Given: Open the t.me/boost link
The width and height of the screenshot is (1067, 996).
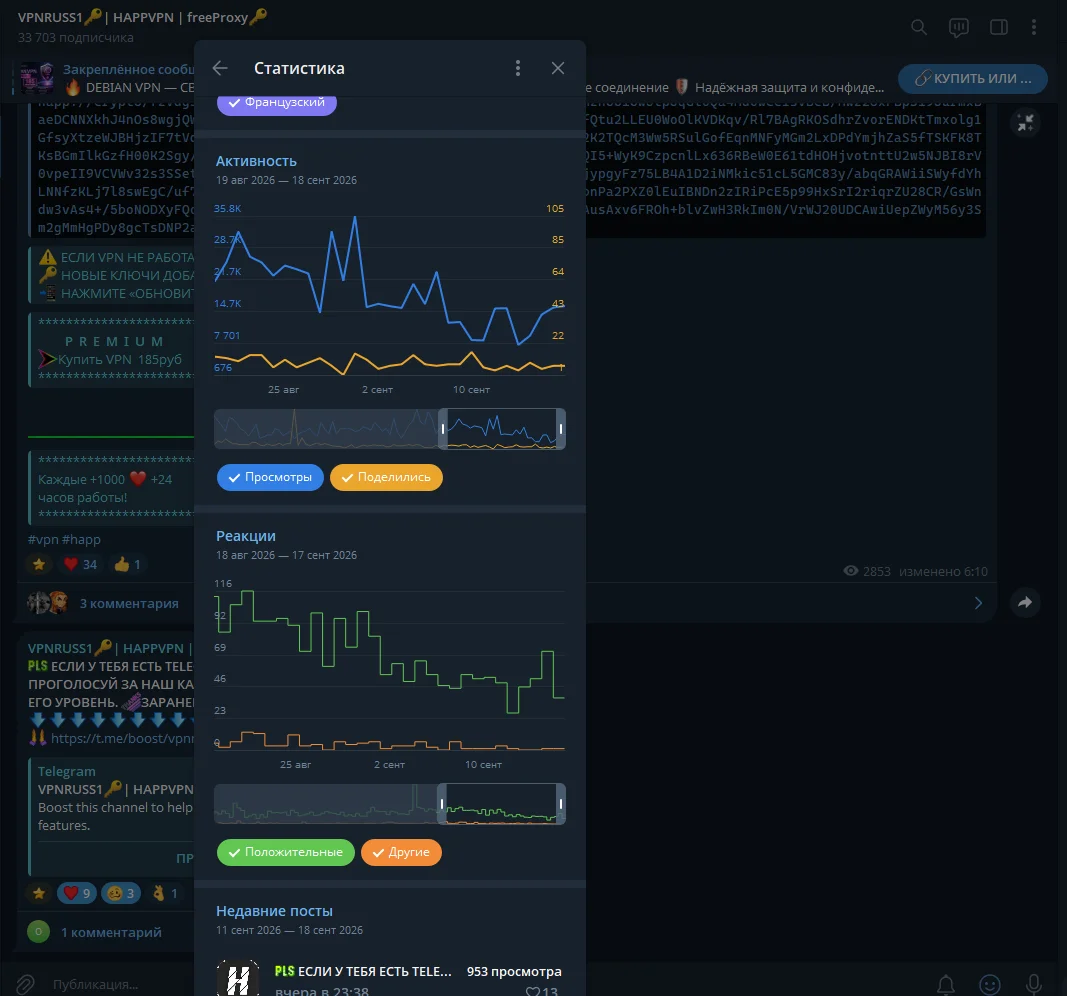Looking at the screenshot, I should pos(122,738).
